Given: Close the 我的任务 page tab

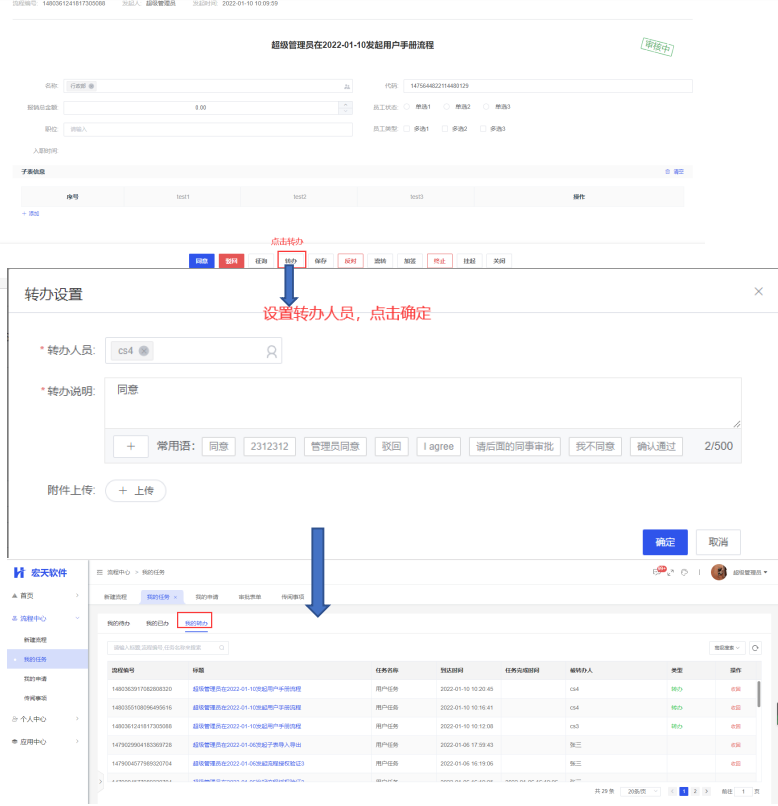Looking at the screenshot, I should pos(175,597).
